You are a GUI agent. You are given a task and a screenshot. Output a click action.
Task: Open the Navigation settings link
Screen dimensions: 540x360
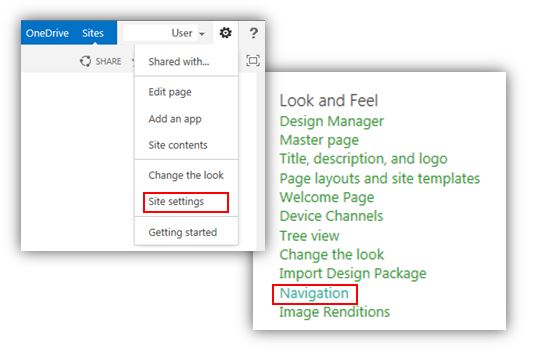coord(314,294)
